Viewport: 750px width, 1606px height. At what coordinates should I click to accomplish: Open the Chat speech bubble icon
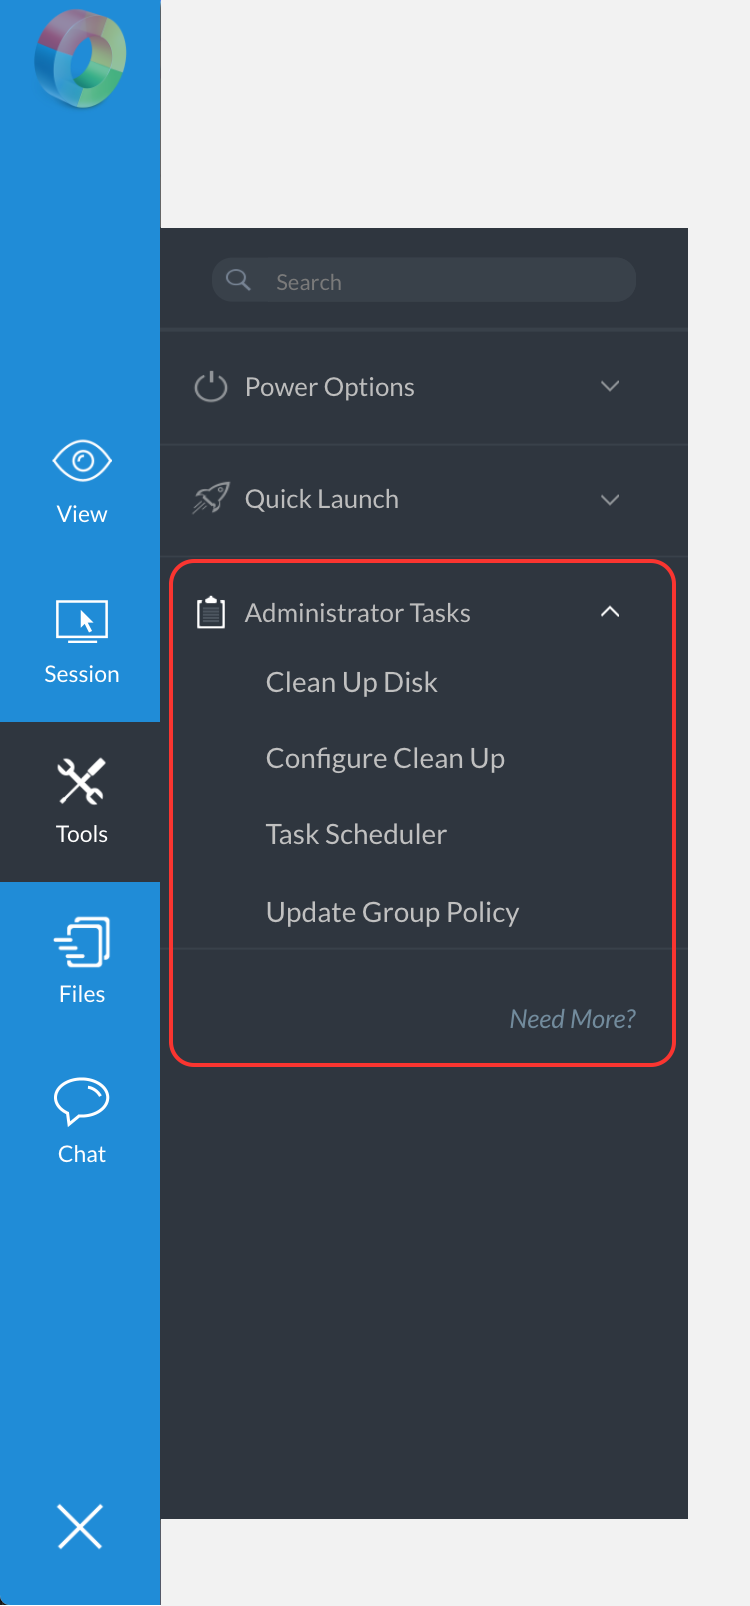[x=82, y=1101]
